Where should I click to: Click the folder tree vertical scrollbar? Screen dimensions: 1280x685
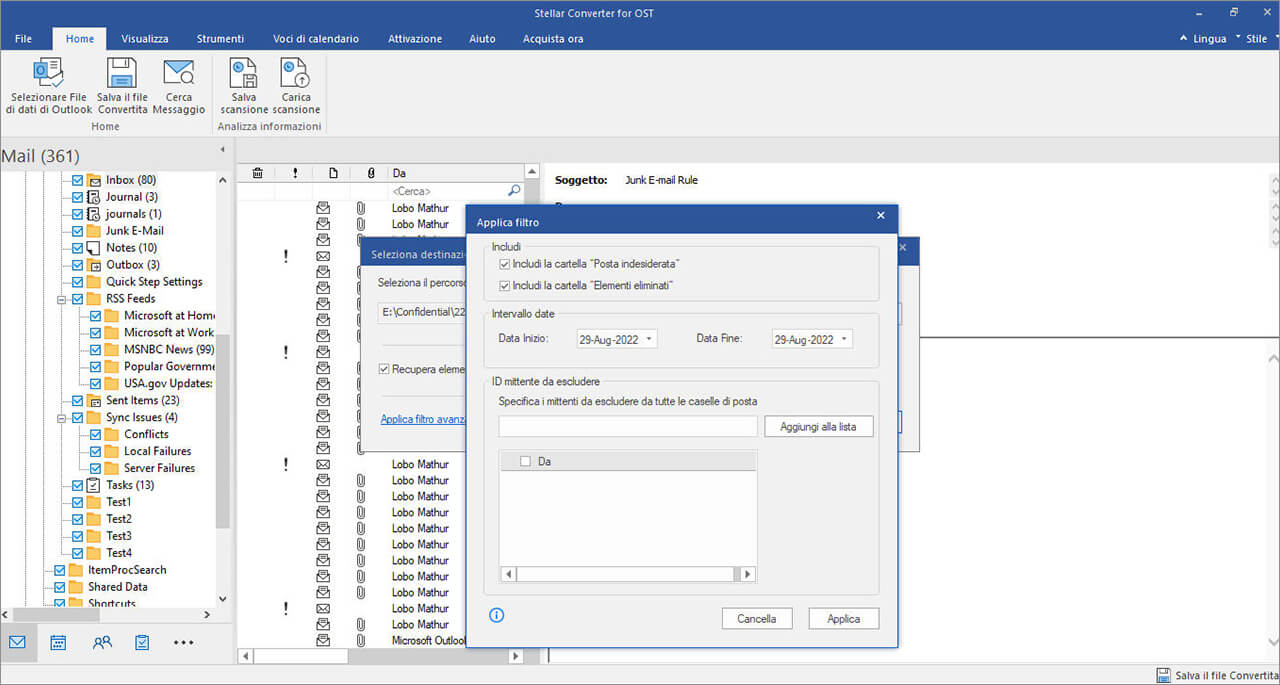tap(224, 430)
